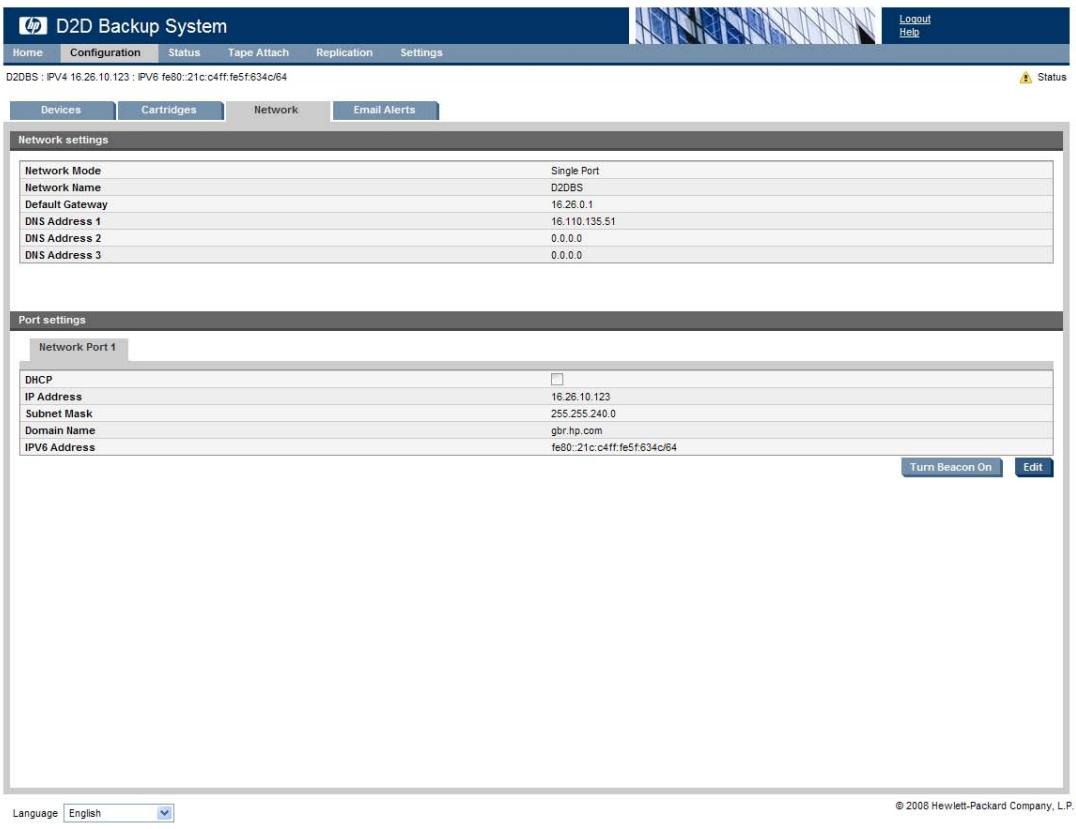Click the Logout link
The image size is (1076, 829).
coord(915,19)
